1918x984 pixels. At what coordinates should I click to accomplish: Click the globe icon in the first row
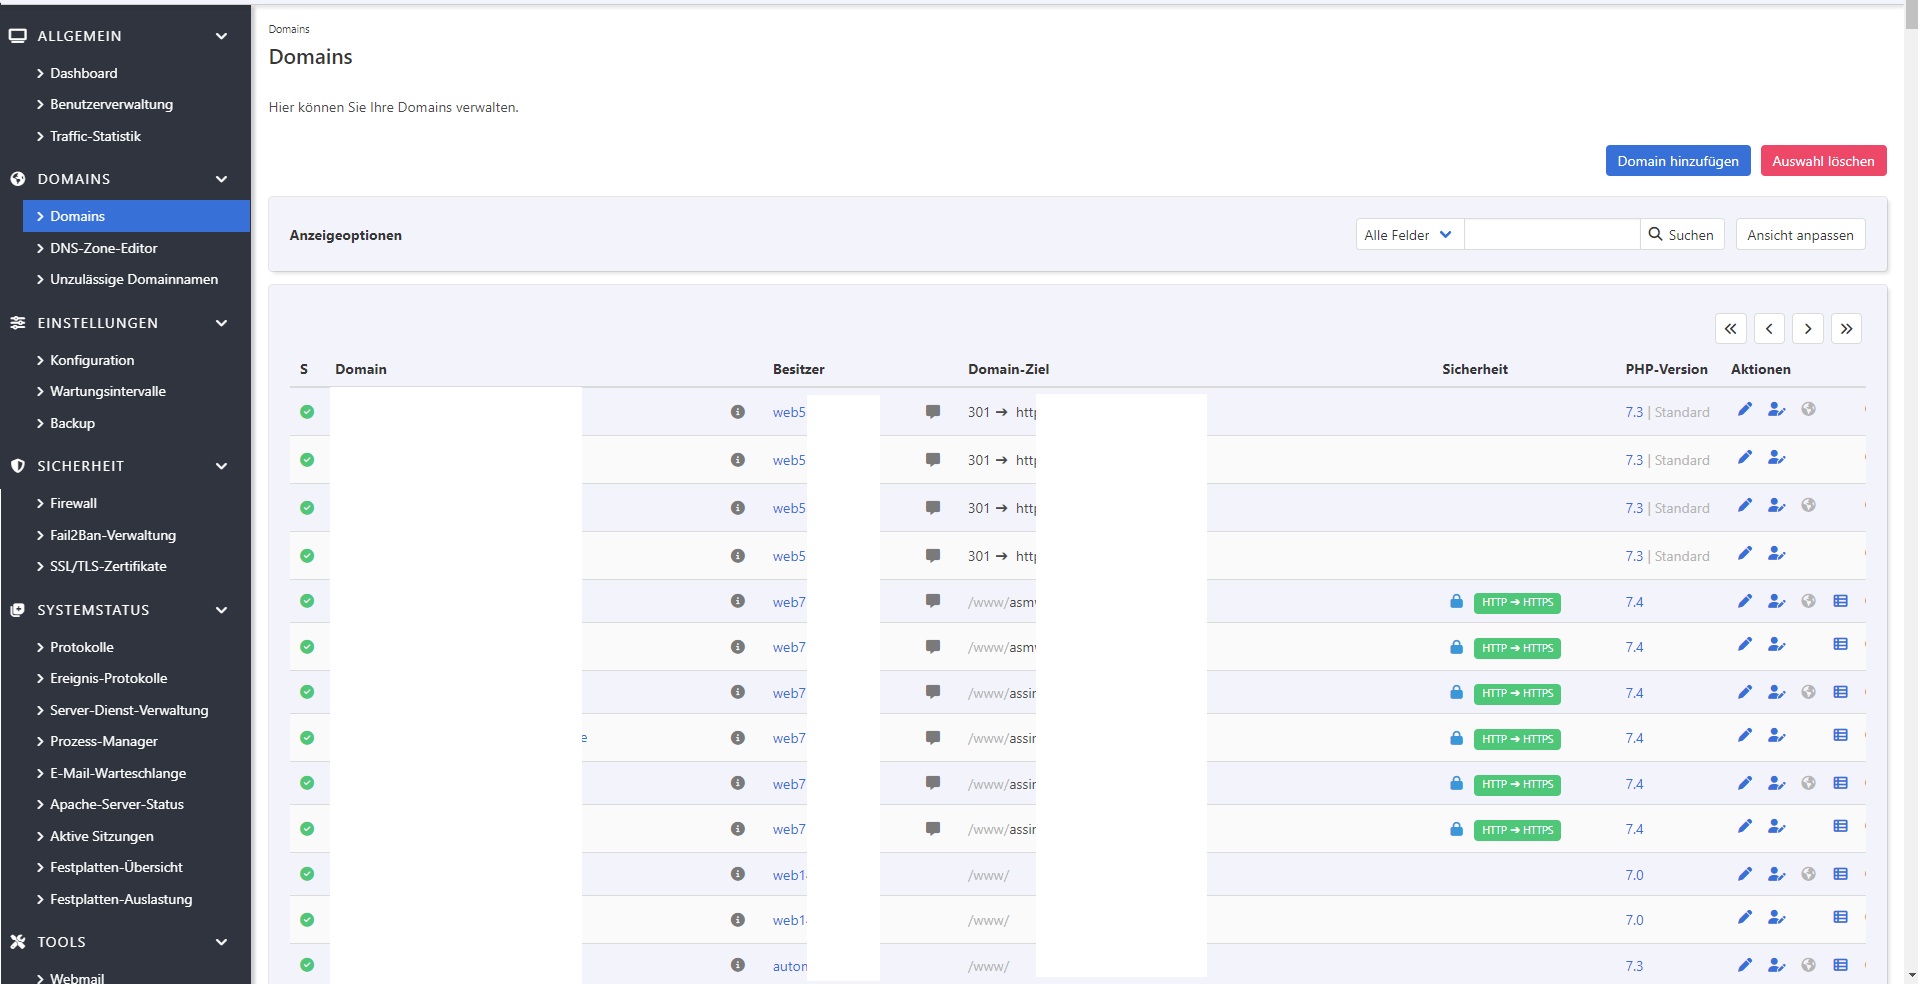tap(1808, 409)
